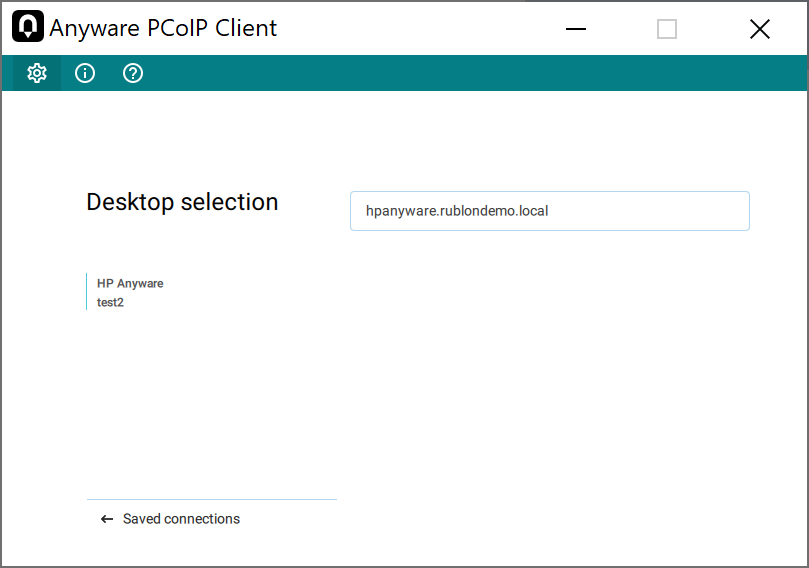The height and width of the screenshot is (568, 809).
Task: Click the Anyware PCoIP Client window title
Action: [x=163, y=29]
